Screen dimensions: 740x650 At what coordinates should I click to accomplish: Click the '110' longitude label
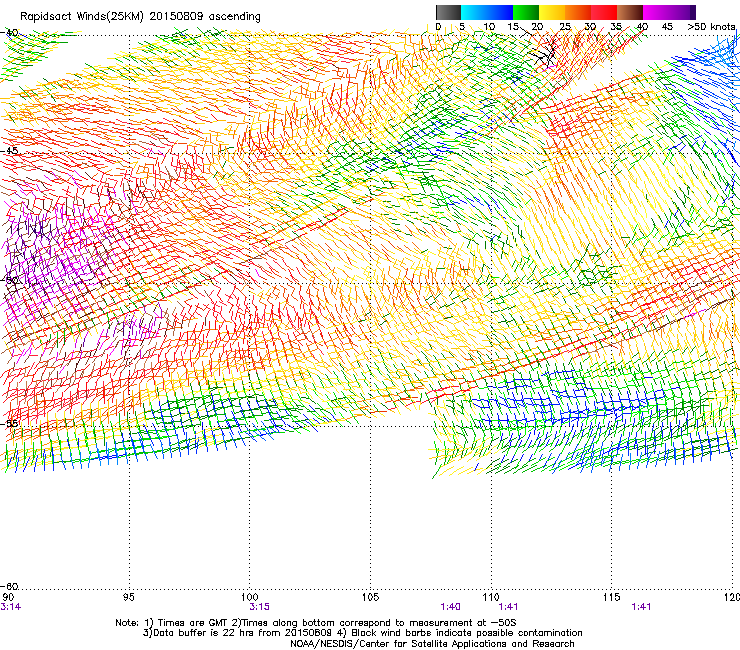click(491, 598)
